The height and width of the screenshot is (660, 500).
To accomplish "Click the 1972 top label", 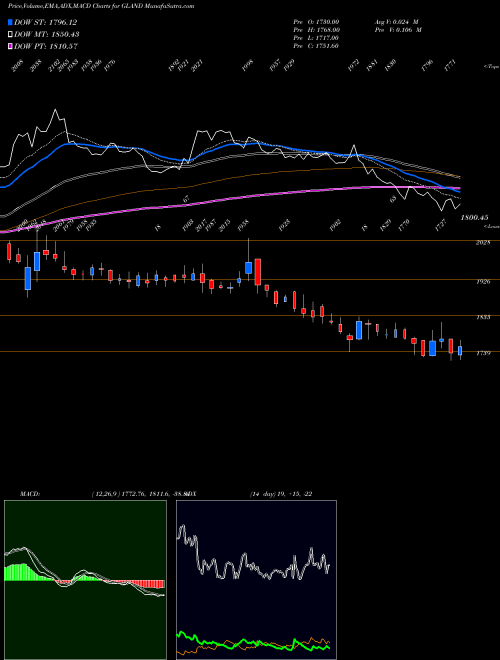I will pyautogui.click(x=354, y=66).
